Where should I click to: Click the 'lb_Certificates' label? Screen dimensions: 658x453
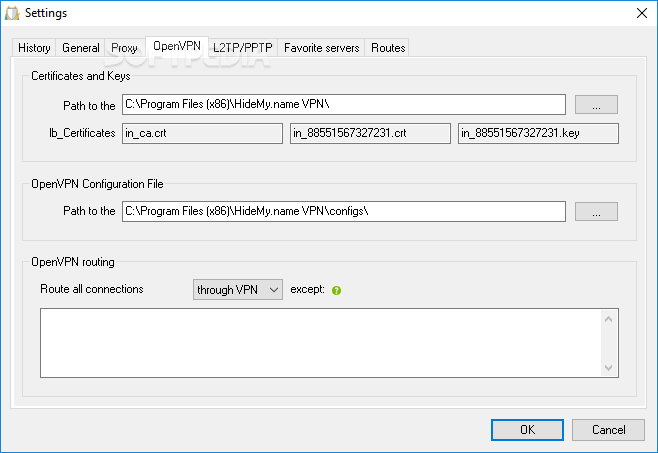pos(82,133)
